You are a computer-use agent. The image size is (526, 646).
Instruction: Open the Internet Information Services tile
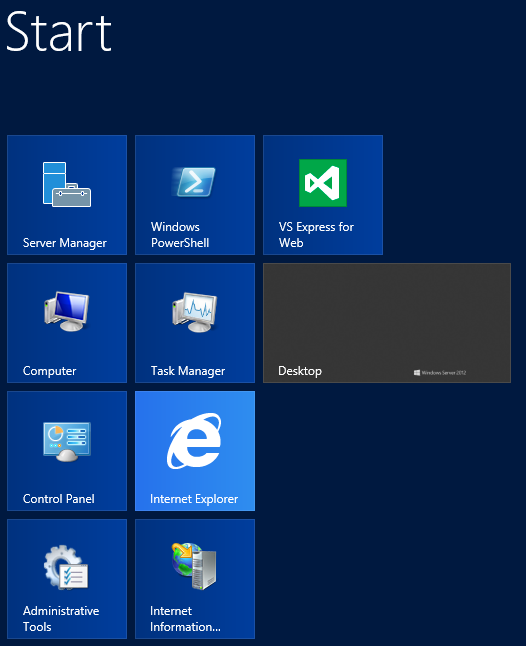coord(195,579)
